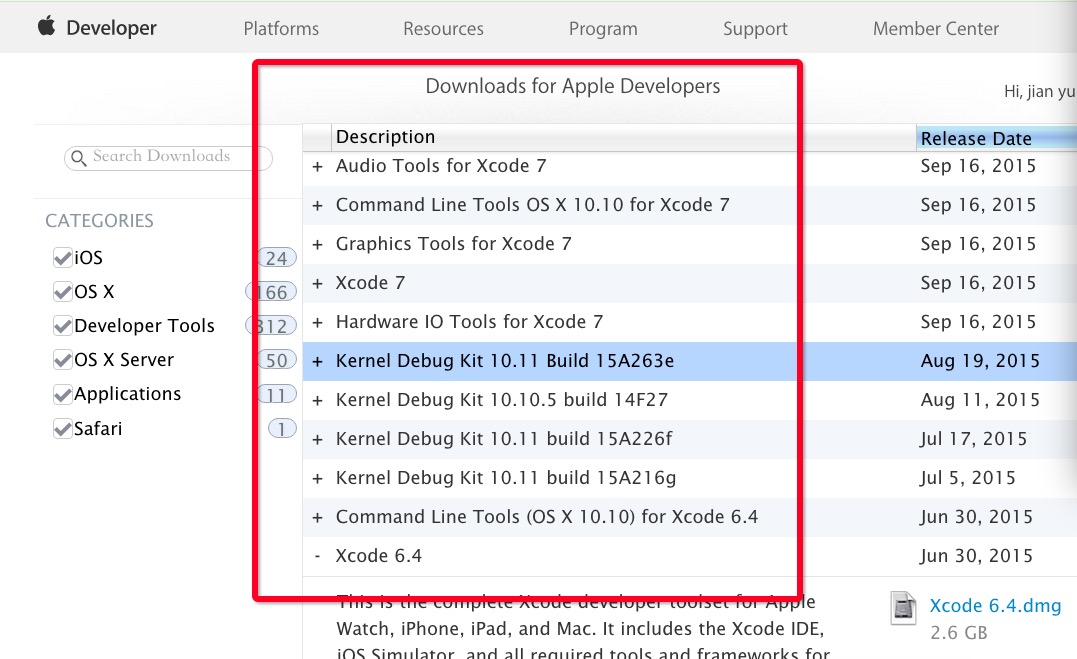Click the Developer home link text

pos(111,28)
